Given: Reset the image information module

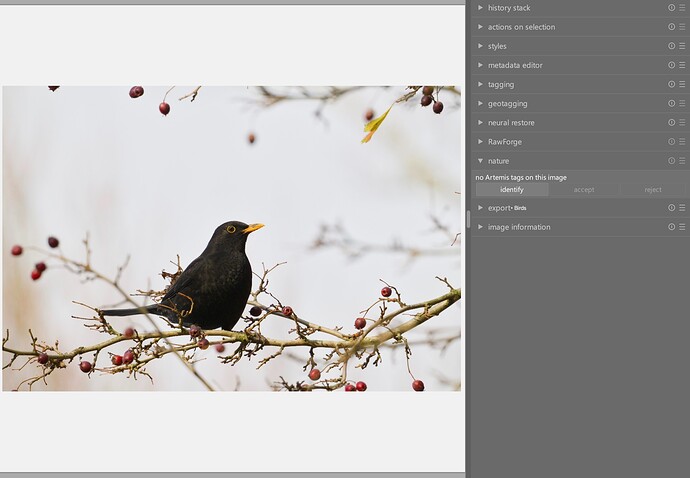Looking at the screenshot, I should pos(672,227).
